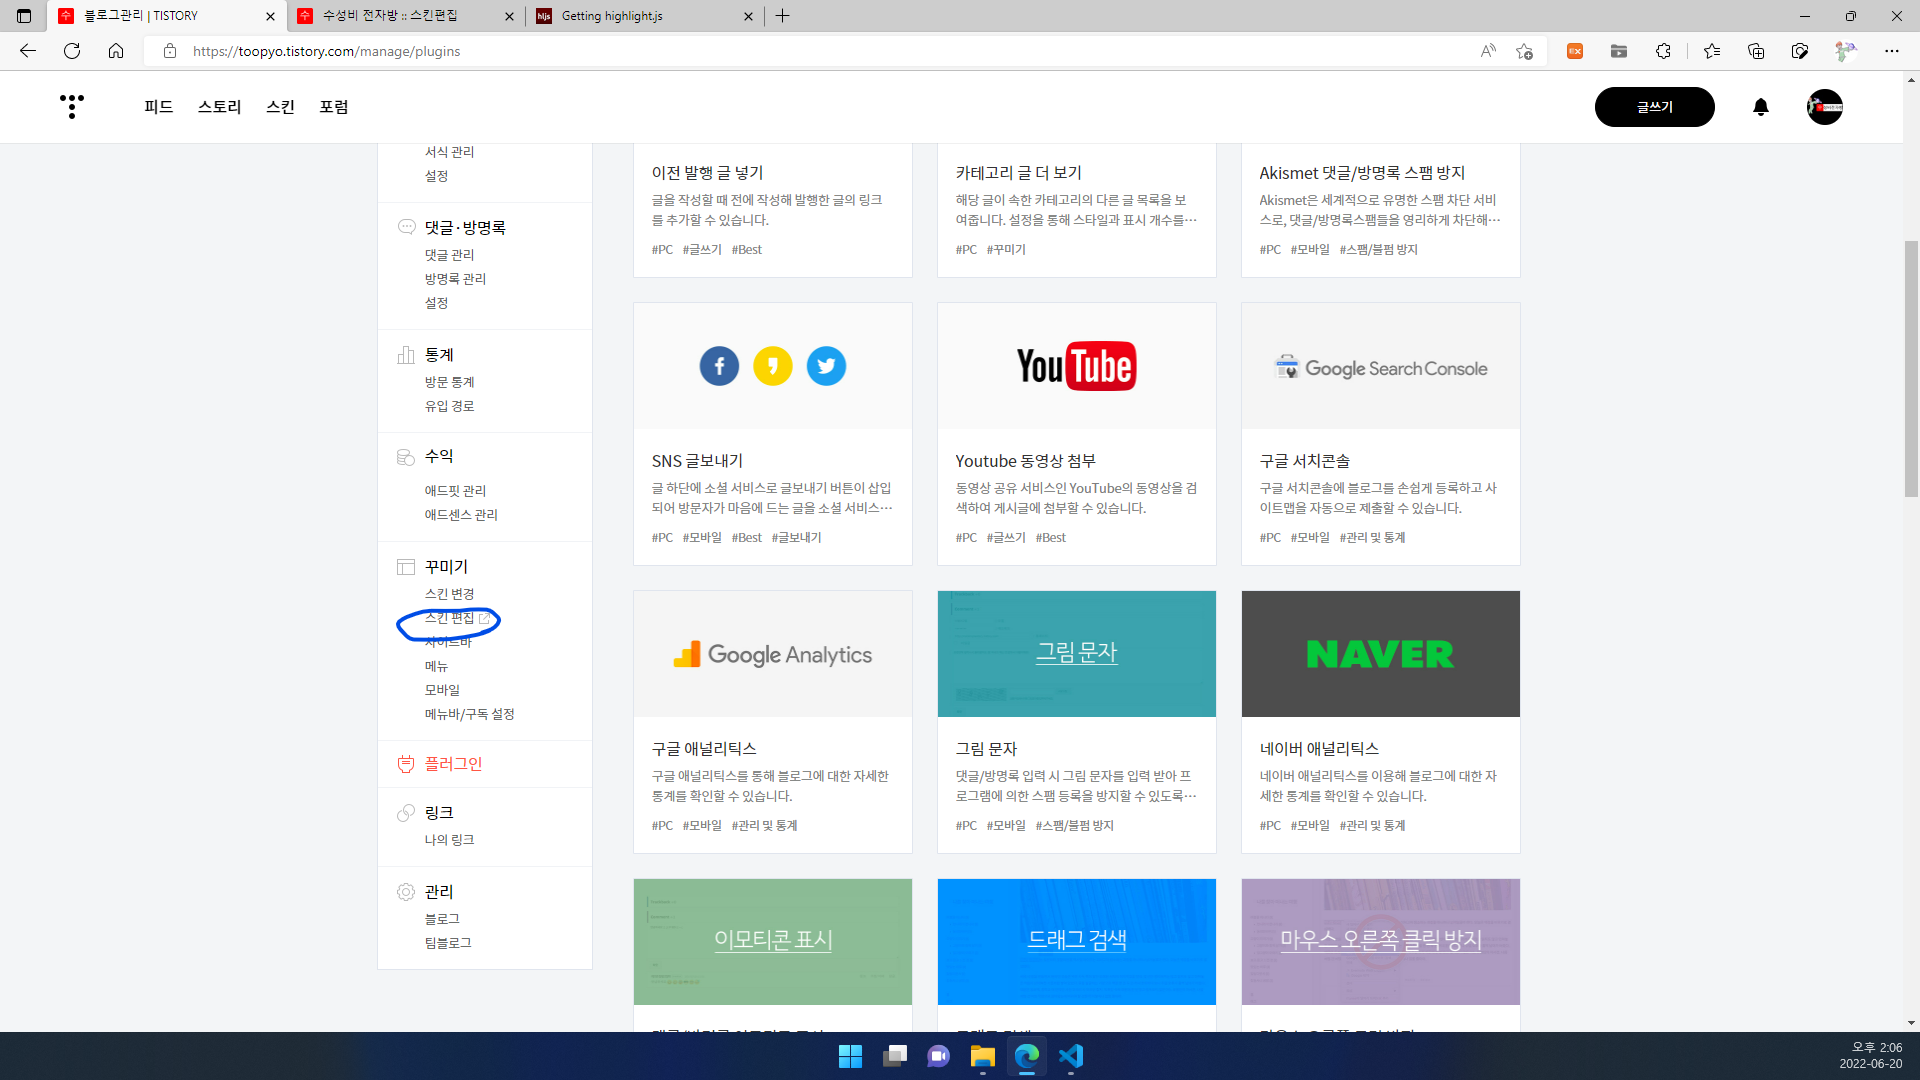Click the YouTube 동영상 첨부 plugin thumbnail
Image resolution: width=1920 pixels, height=1080 pixels.
[1076, 366]
